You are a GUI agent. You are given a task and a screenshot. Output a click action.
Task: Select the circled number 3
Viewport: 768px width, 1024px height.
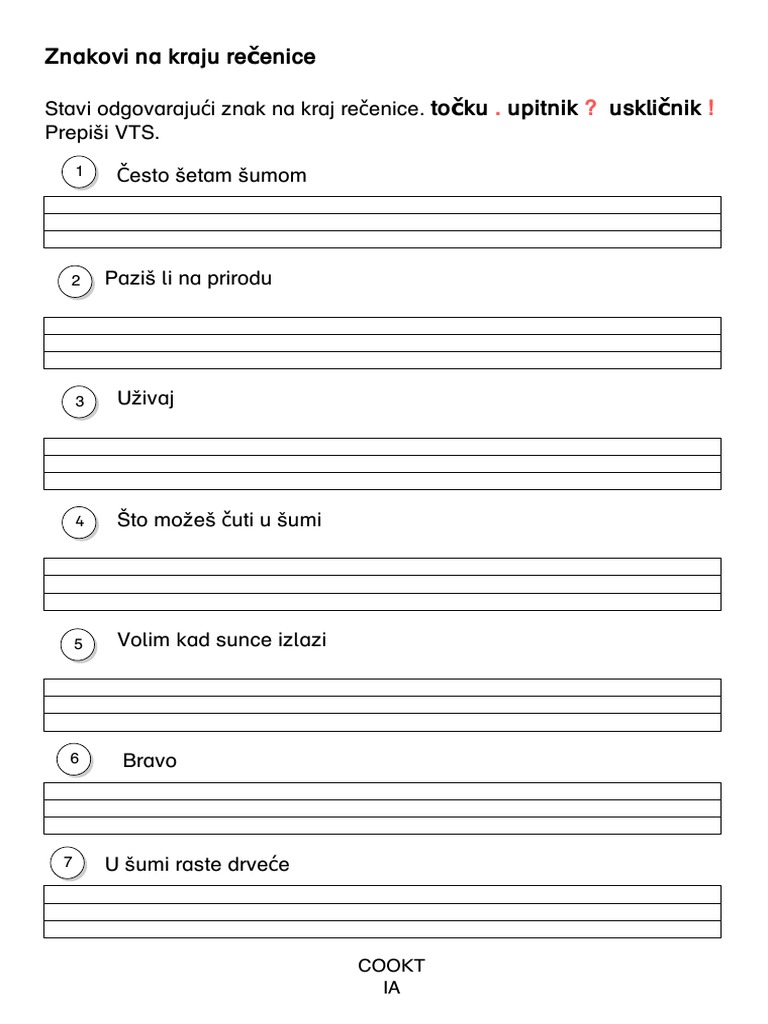pos(79,403)
